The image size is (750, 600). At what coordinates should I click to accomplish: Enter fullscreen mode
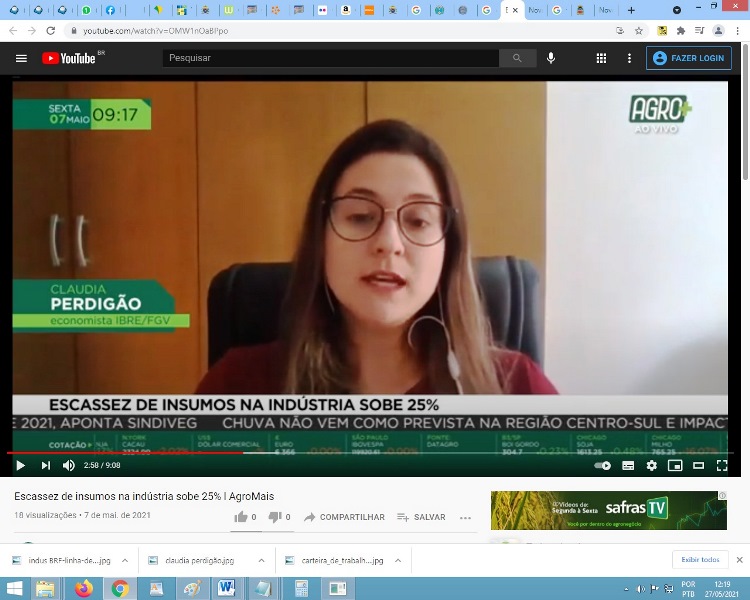[x=722, y=466]
